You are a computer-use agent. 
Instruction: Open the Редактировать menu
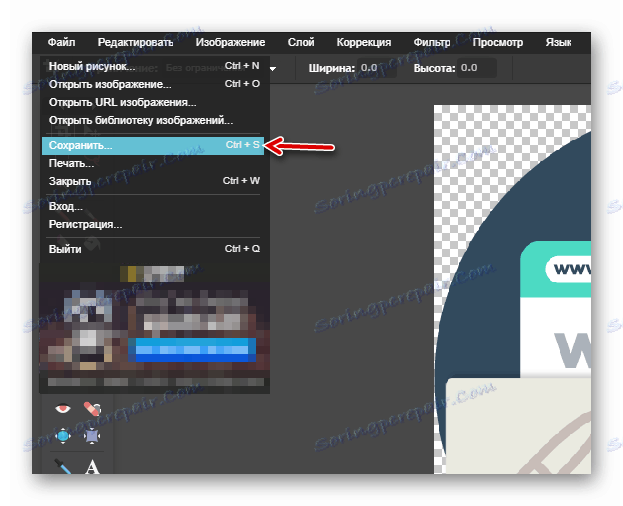coord(135,42)
